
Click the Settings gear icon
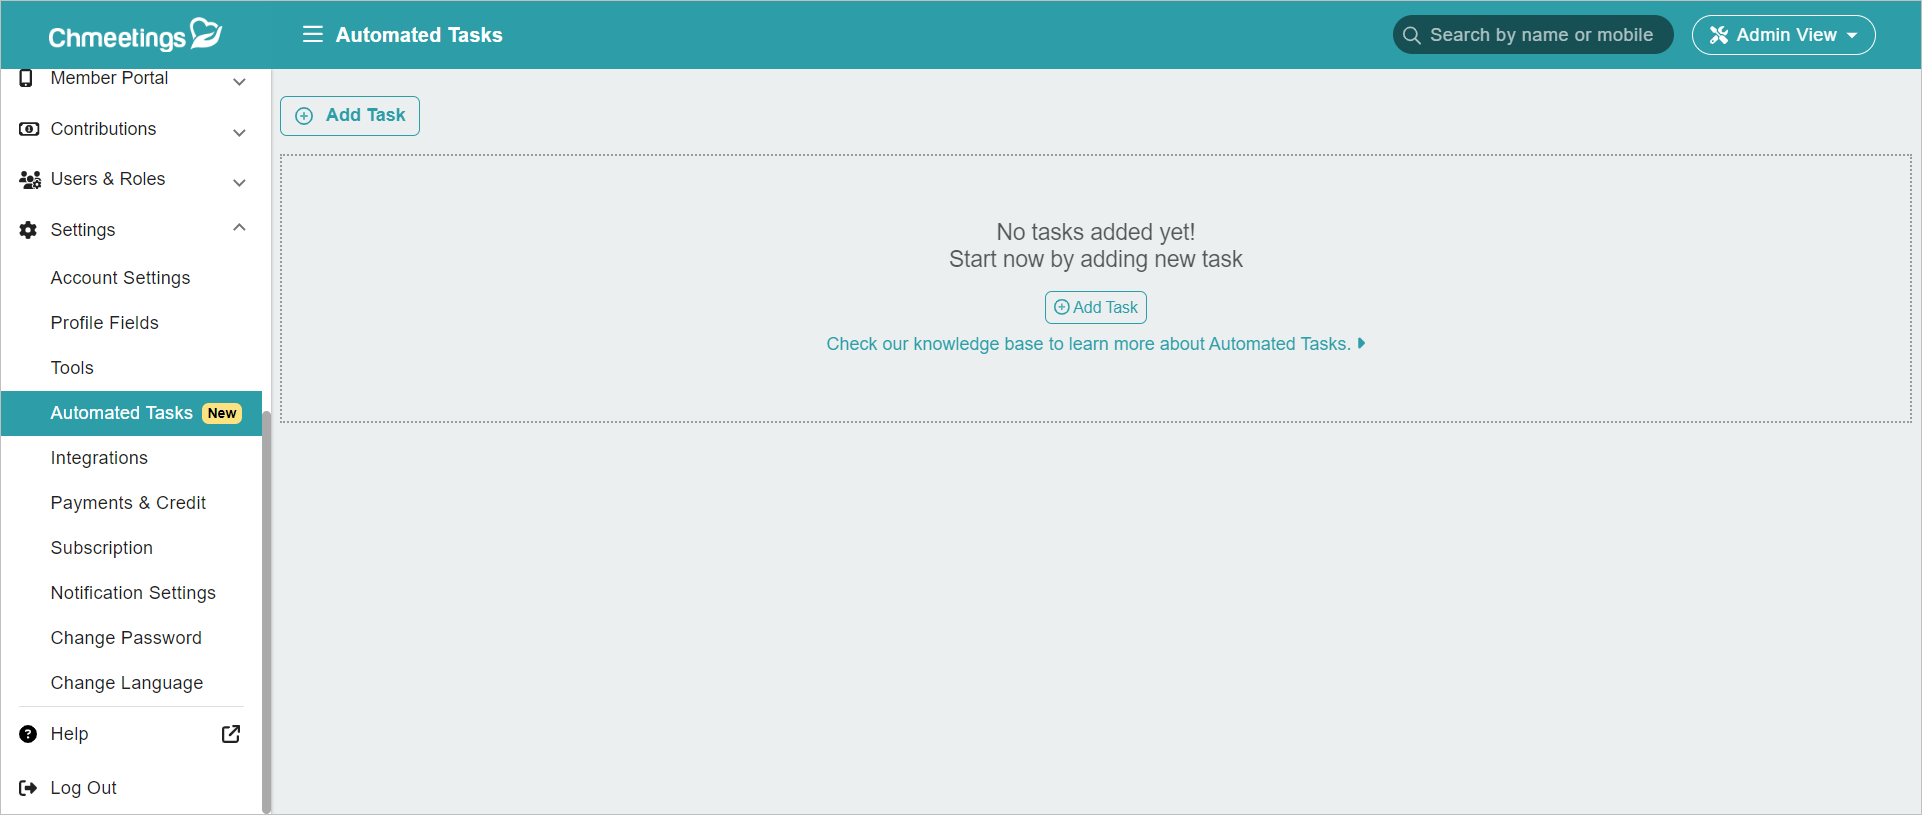pyautogui.click(x=28, y=230)
